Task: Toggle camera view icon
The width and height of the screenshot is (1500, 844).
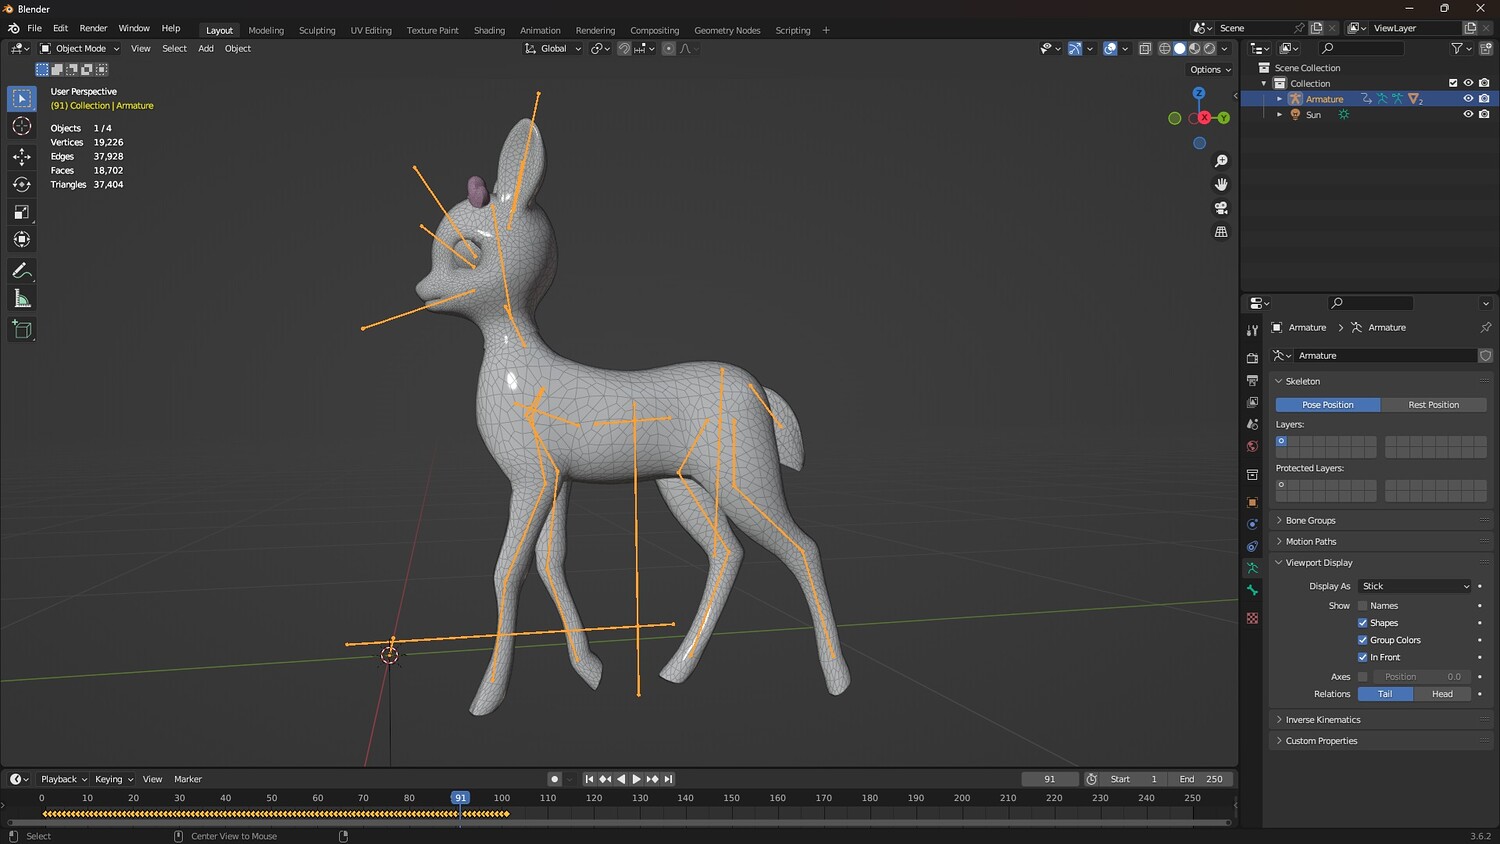Action: point(1221,208)
